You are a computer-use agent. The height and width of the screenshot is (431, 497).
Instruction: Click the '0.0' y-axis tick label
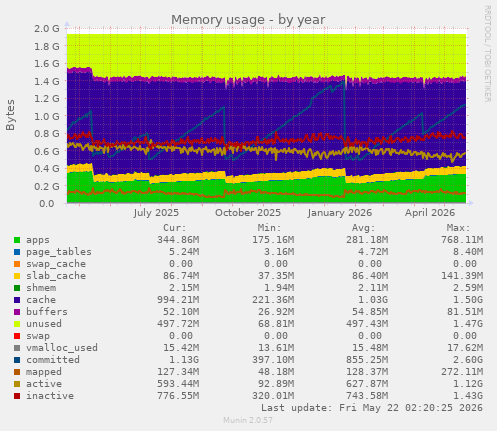46,203
